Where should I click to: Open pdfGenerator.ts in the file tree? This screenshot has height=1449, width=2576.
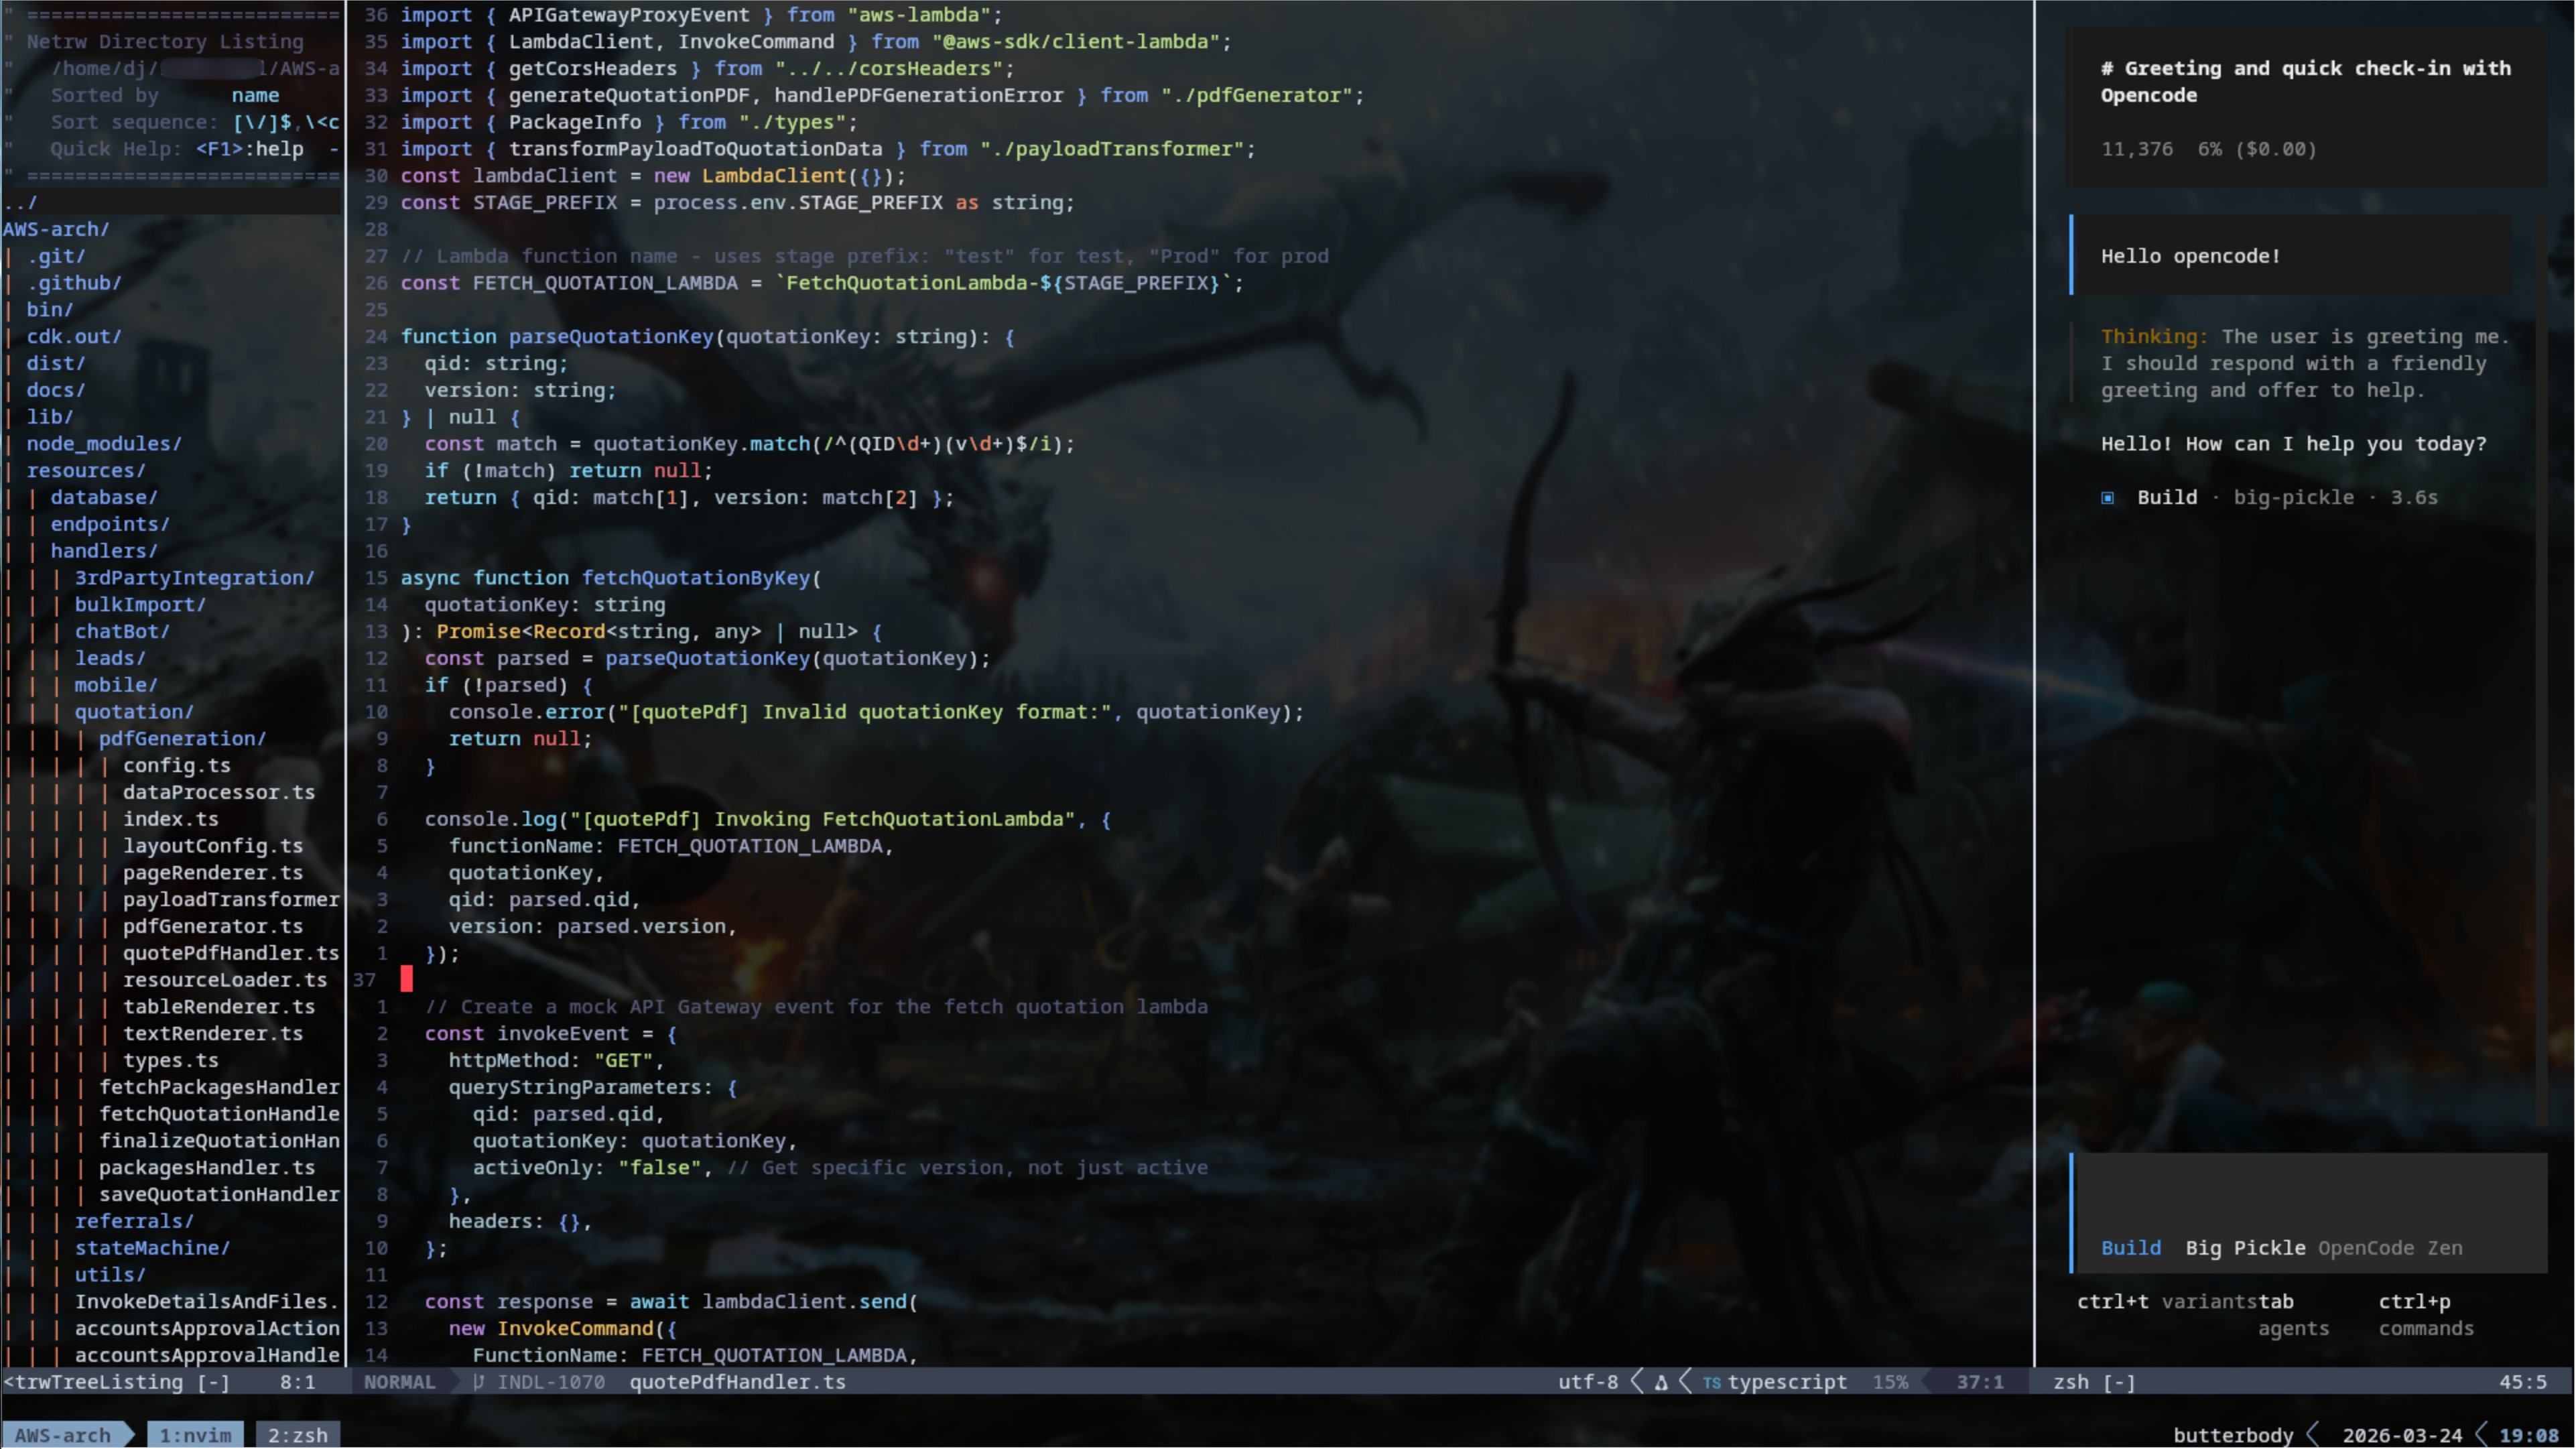212,926
